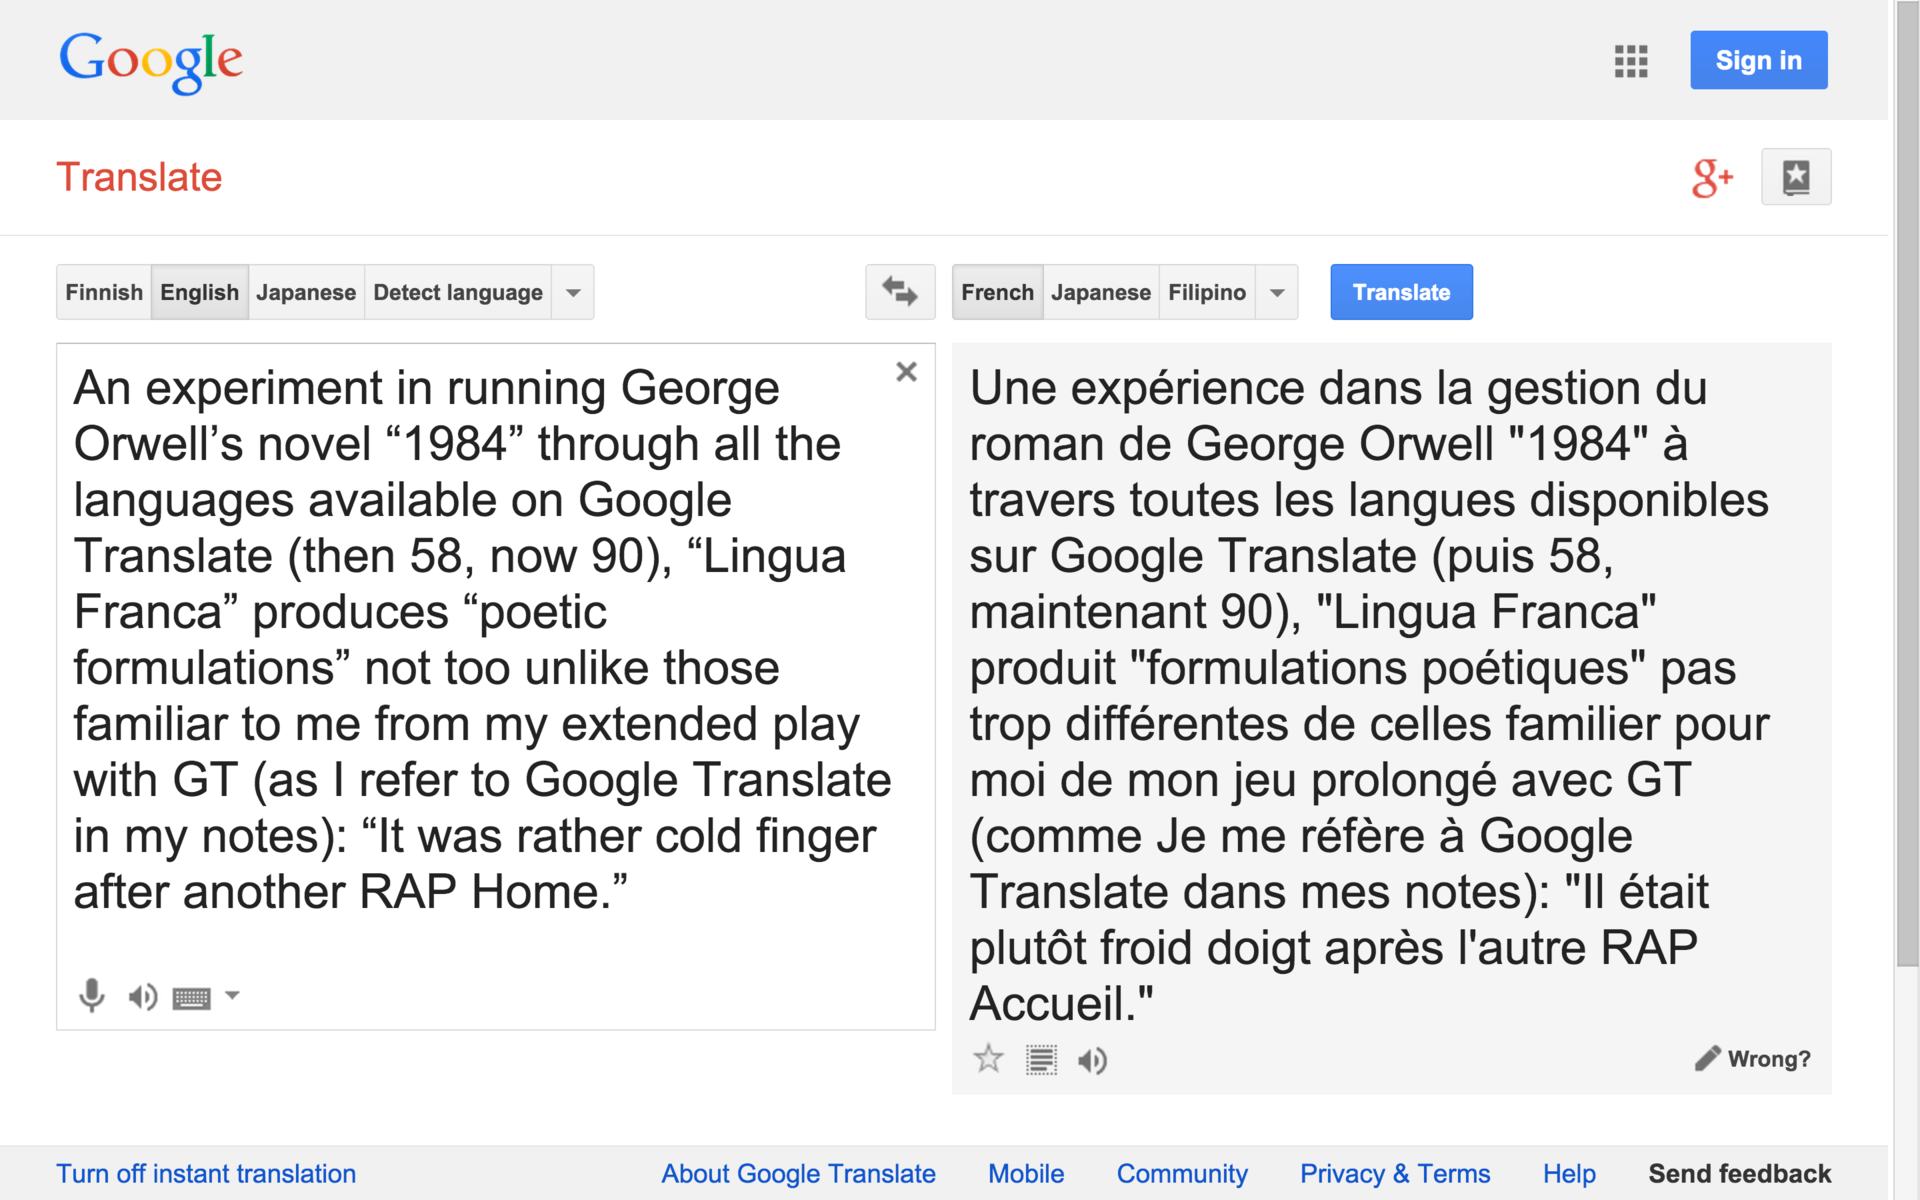
Task: Play audio of the French translation
Action: click(1092, 1060)
